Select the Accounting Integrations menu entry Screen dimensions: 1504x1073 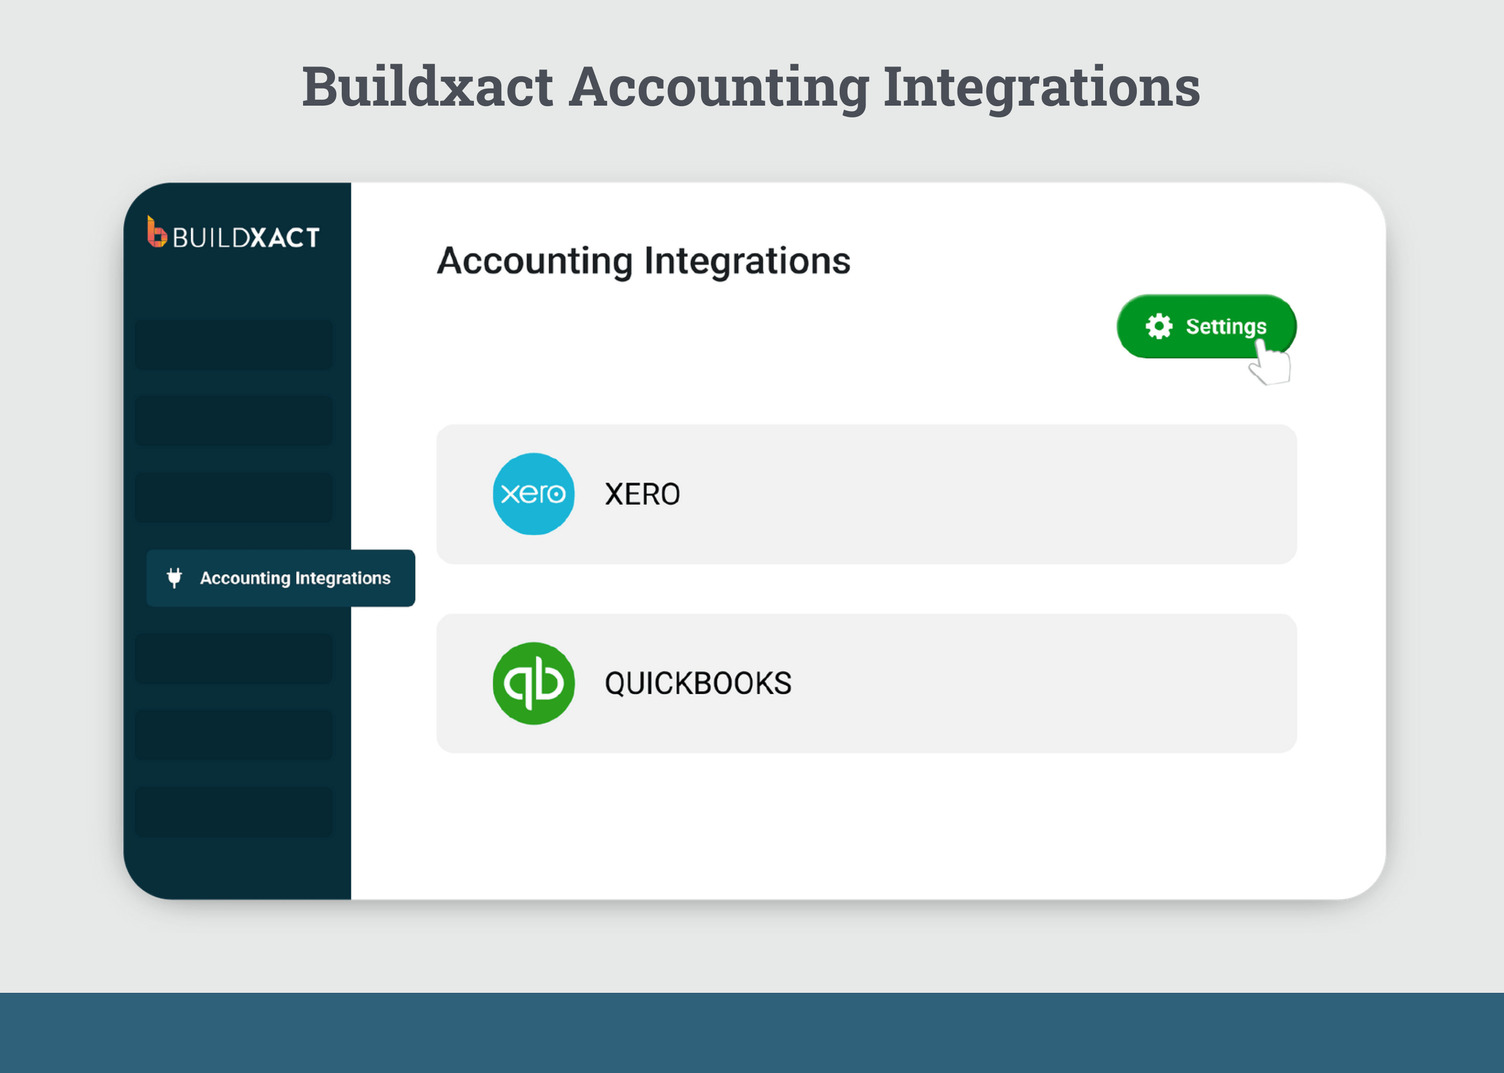coord(294,578)
